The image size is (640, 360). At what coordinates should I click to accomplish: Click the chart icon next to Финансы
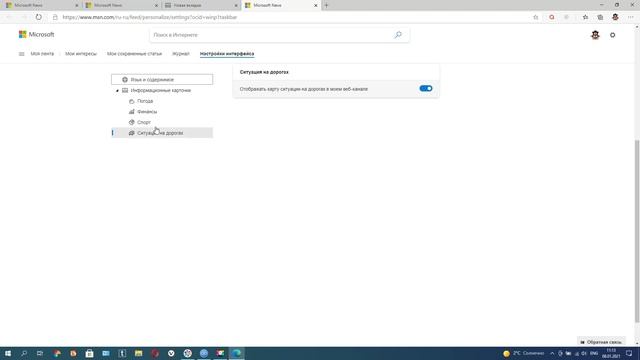click(131, 112)
